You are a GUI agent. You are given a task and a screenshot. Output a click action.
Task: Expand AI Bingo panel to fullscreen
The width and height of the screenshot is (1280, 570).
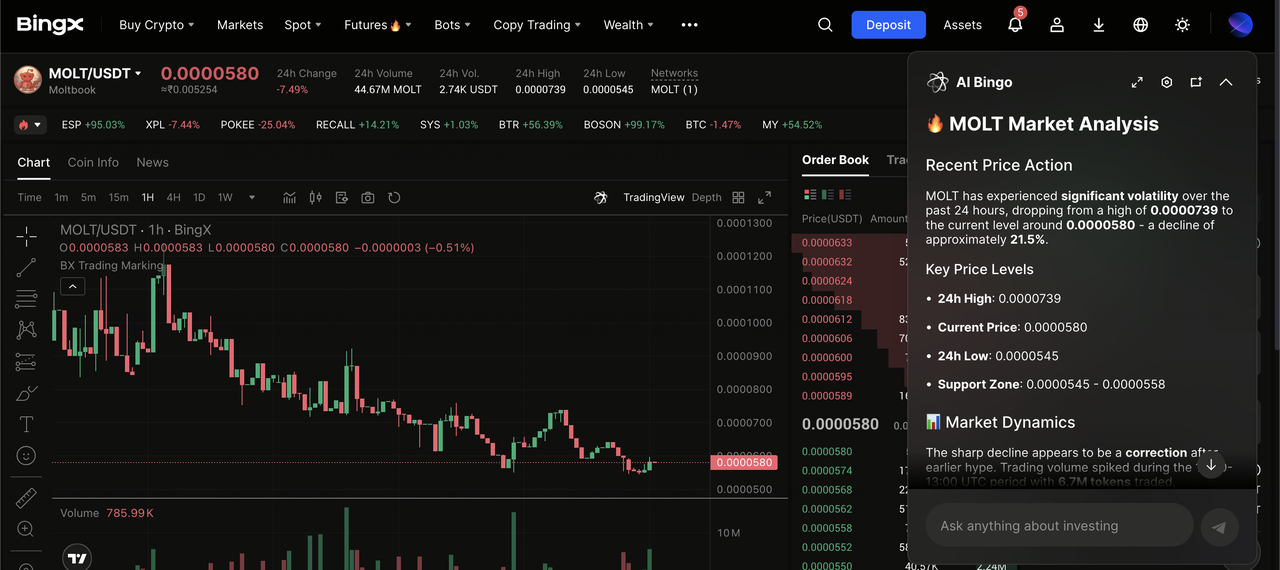pos(1137,82)
